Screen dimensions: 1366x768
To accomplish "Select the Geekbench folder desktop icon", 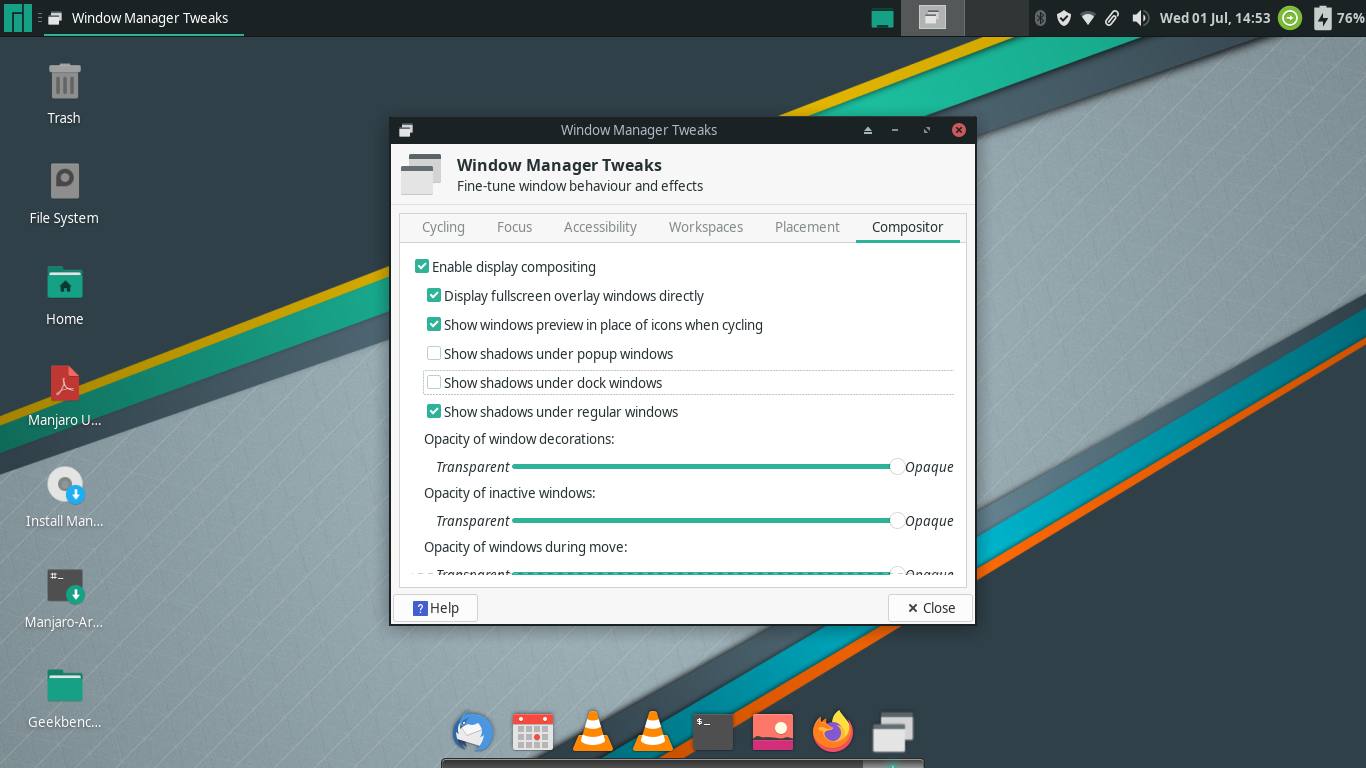I will 64,697.
